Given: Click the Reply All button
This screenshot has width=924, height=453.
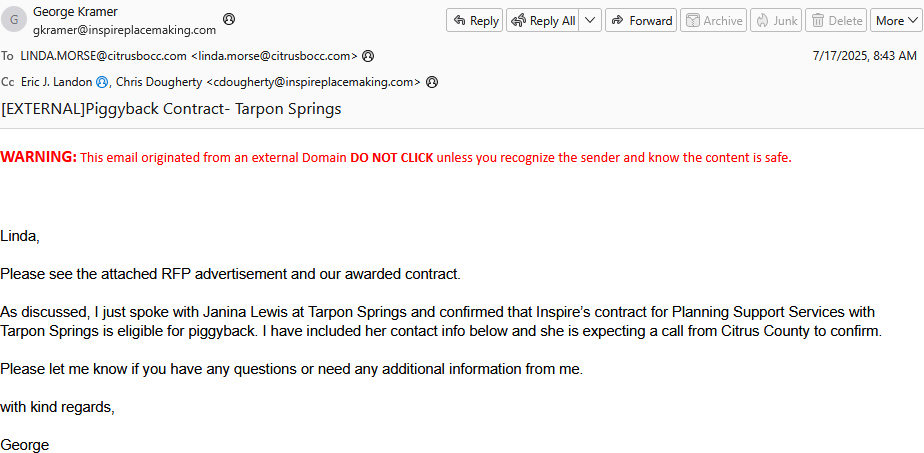Looking at the screenshot, I should 543,21.
